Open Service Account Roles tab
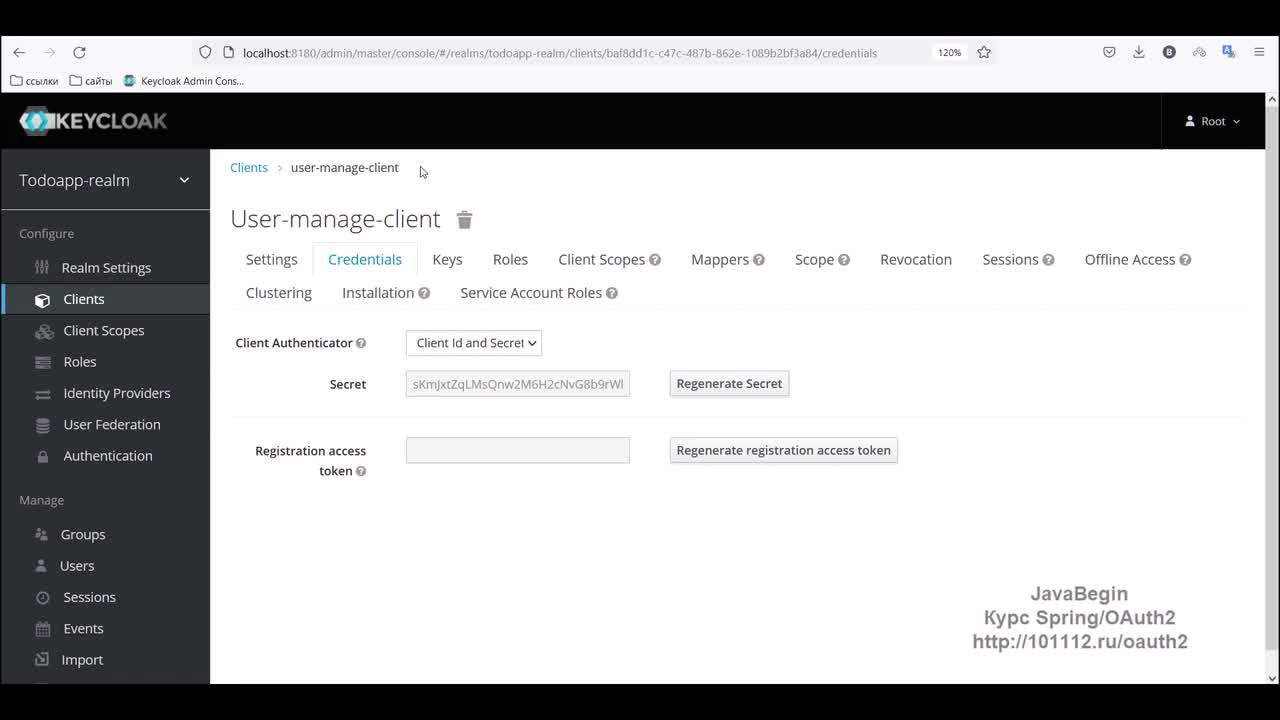This screenshot has height=720, width=1280. pyautogui.click(x=531, y=293)
